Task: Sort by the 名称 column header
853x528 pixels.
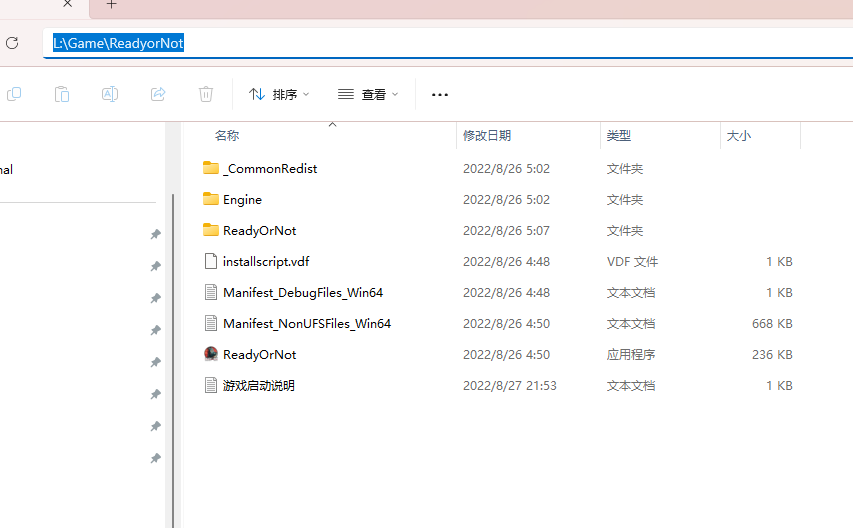Action: tap(227, 136)
